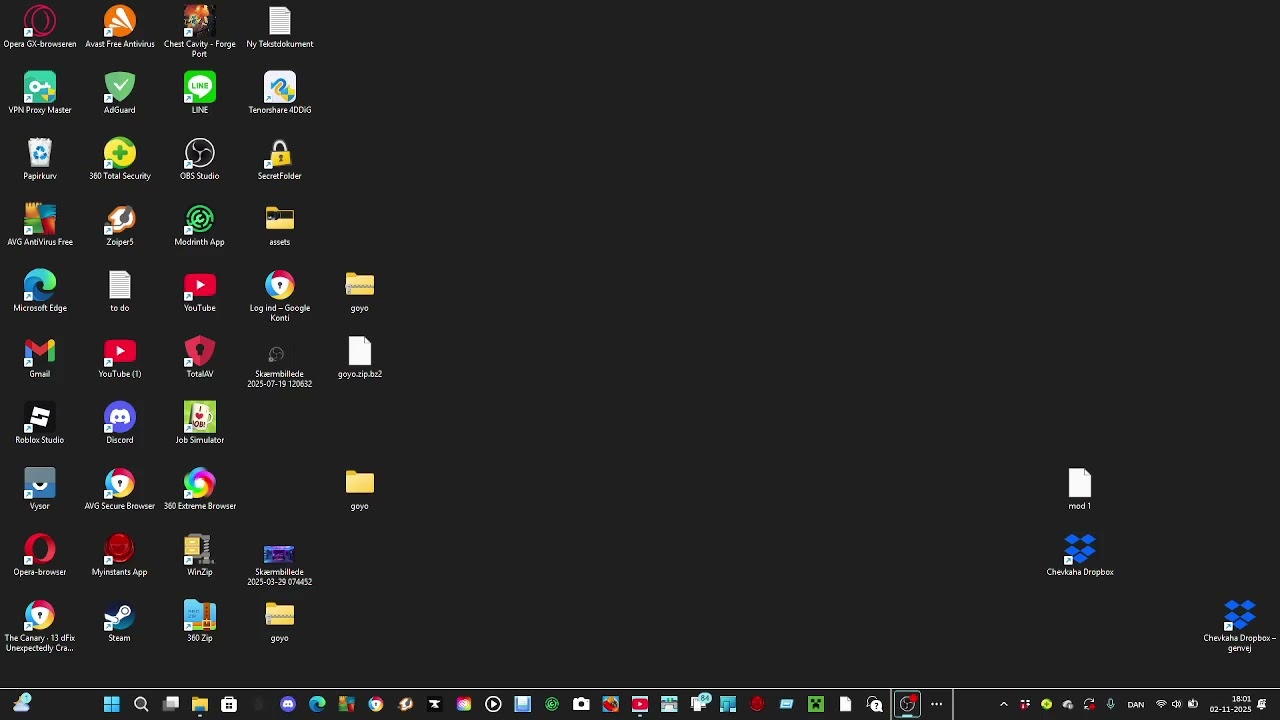Show taskbar overflow apps with the three dots
The width and height of the screenshot is (1280, 720).
(x=937, y=705)
